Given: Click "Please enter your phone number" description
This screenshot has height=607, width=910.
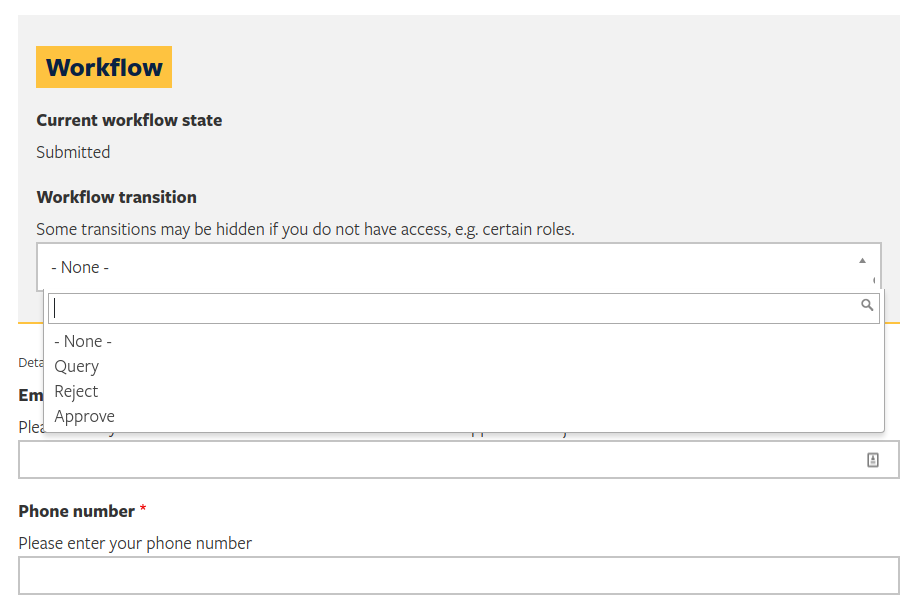Looking at the screenshot, I should [x=135, y=543].
